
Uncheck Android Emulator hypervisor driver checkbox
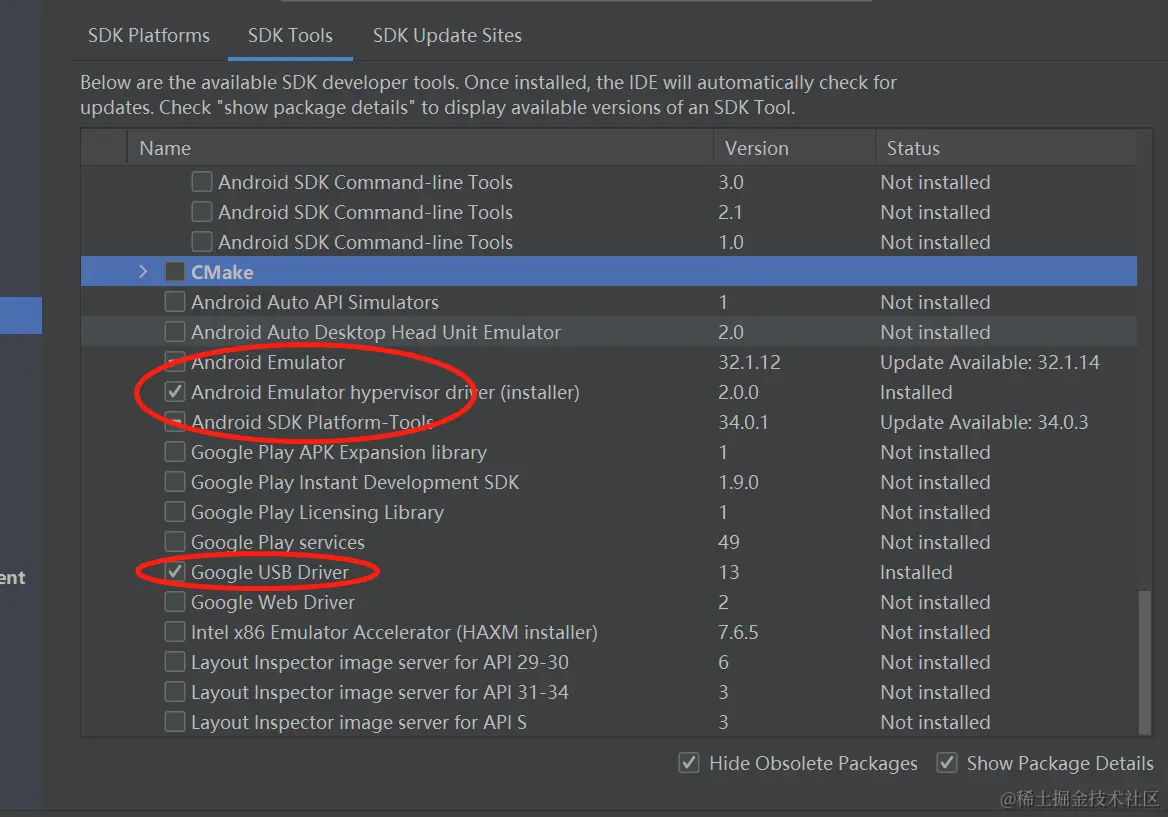coord(175,392)
